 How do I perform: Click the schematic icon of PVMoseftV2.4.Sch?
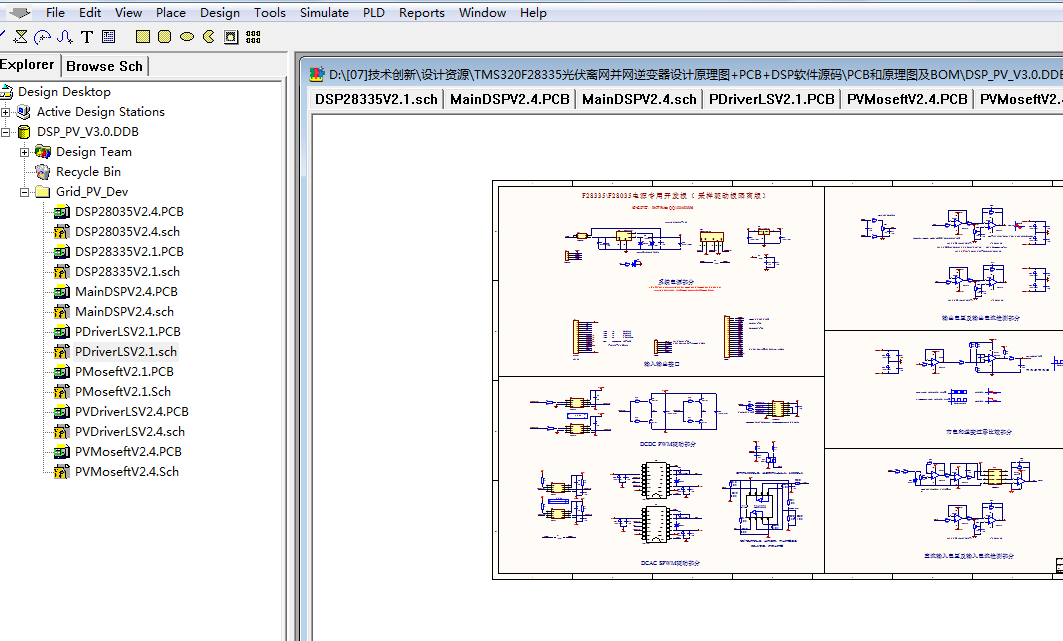click(x=62, y=472)
